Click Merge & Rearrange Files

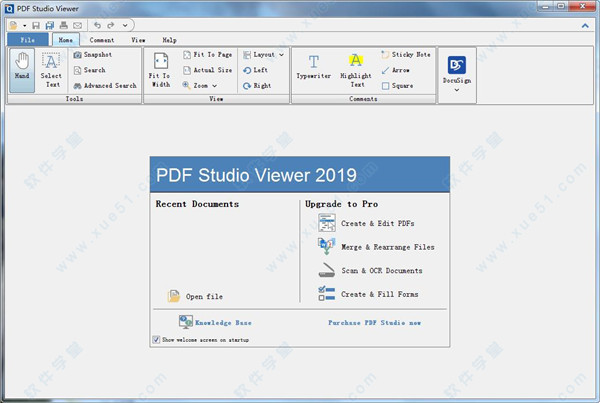(x=376, y=247)
